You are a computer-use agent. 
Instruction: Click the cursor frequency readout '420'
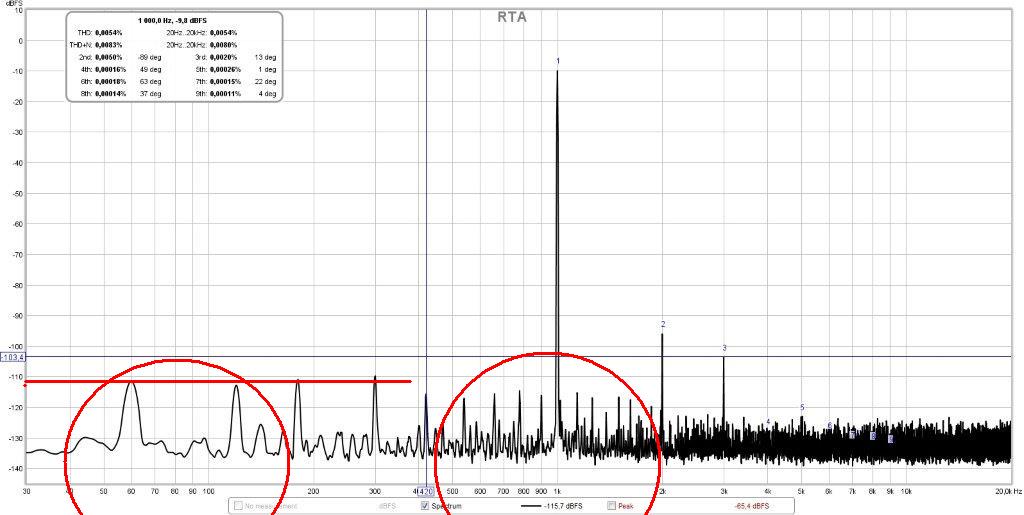425,492
